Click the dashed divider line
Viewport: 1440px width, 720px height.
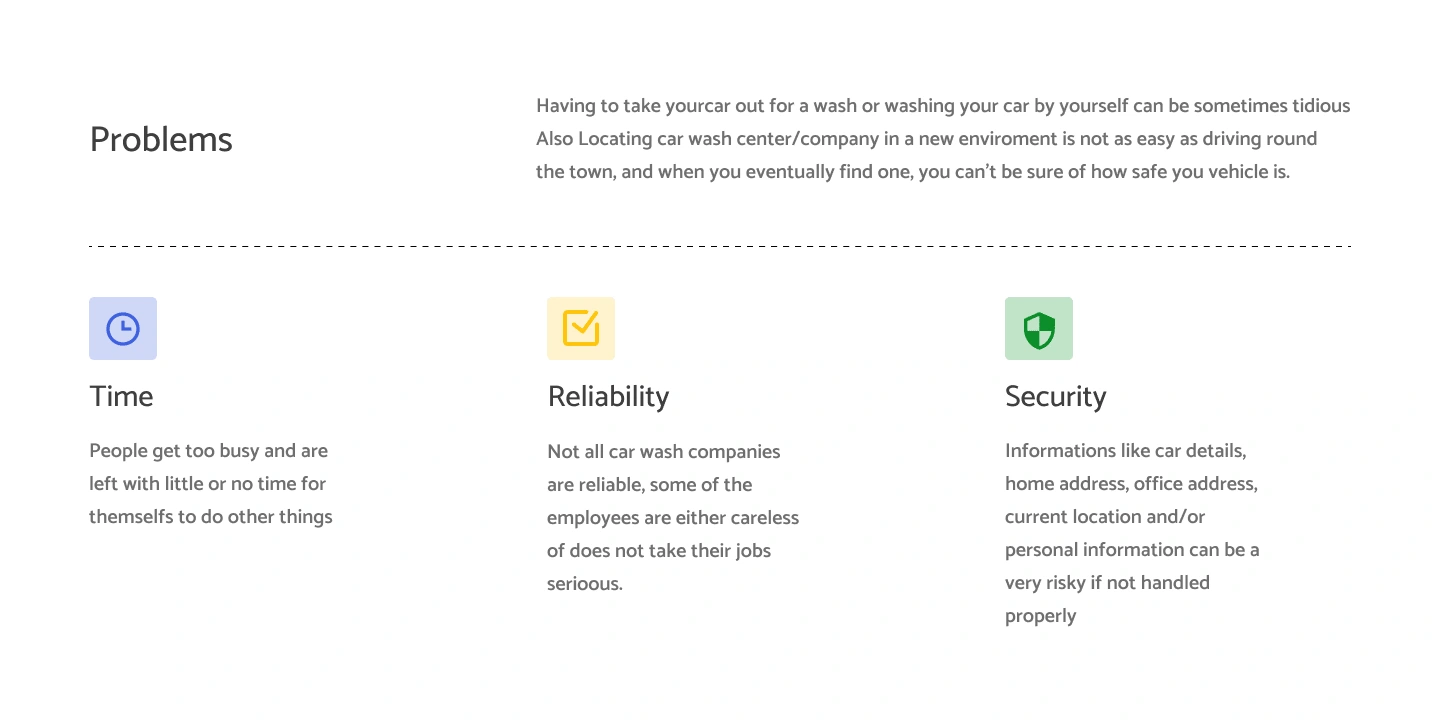point(720,246)
